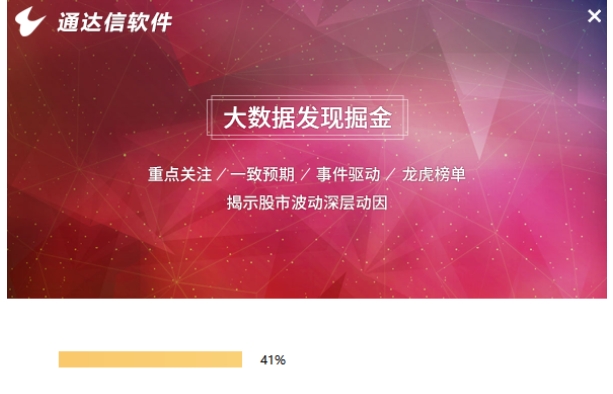Select the 一致预期 feature label
This screenshot has height=394, width=613.
[262, 174]
